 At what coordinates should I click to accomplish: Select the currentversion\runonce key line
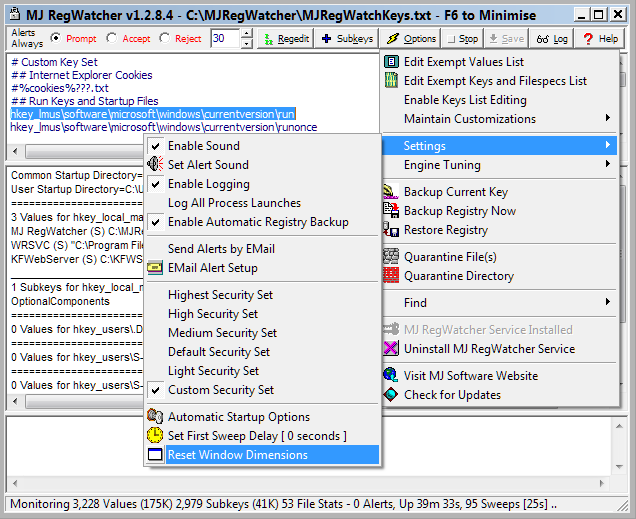click(163, 127)
